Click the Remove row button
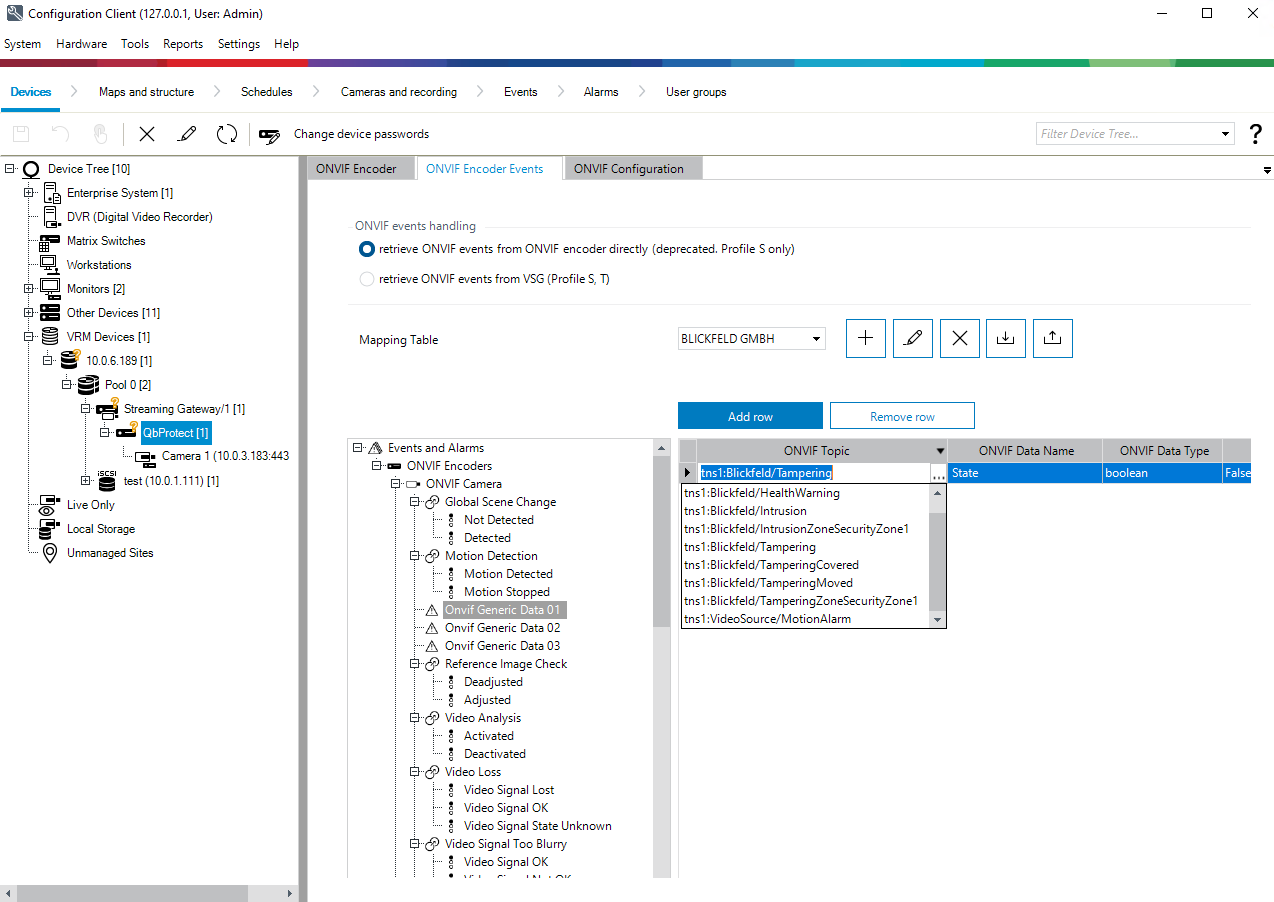This screenshot has width=1274, height=902. tap(902, 416)
